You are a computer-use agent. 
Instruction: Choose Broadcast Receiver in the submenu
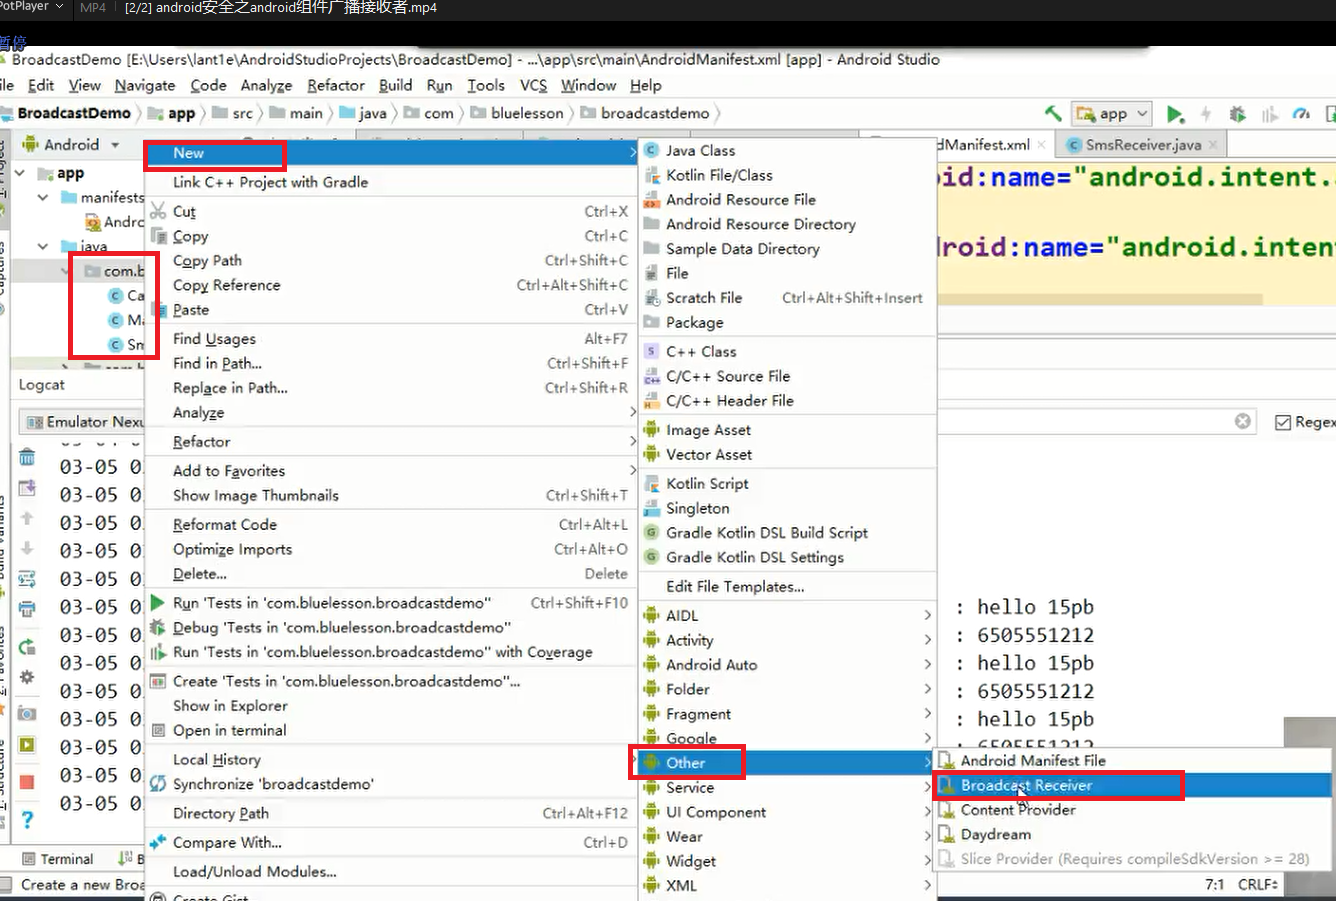(1132, 786)
